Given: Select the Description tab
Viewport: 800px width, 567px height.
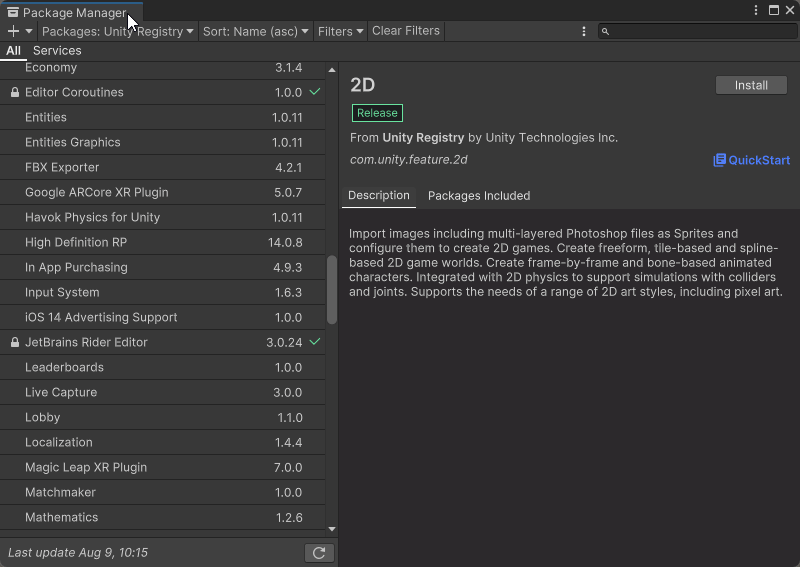Looking at the screenshot, I should 379,196.
